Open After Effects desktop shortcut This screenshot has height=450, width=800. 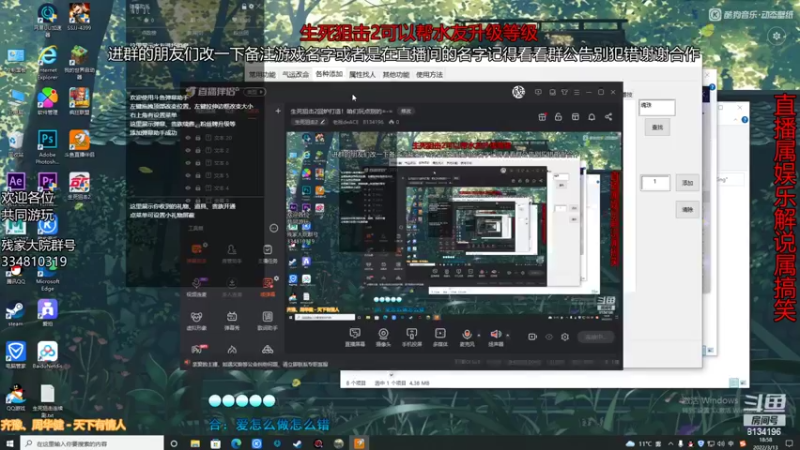click(16, 182)
